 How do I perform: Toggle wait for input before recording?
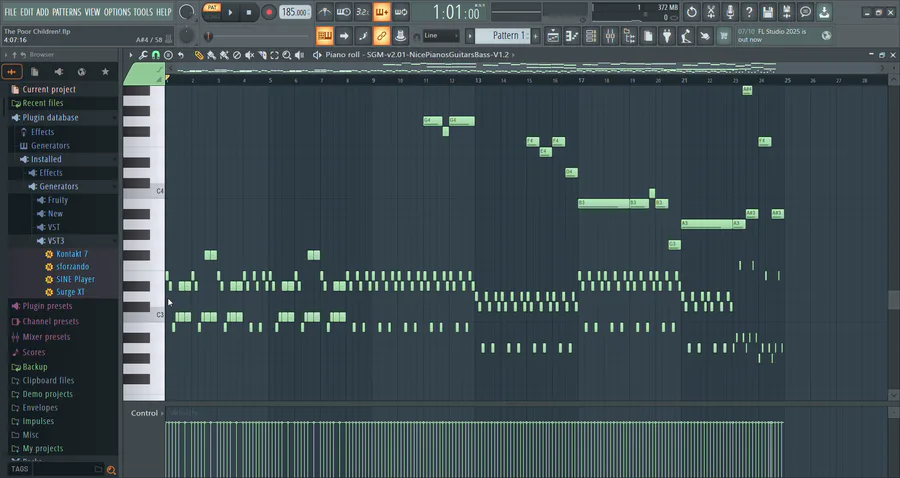343,11
